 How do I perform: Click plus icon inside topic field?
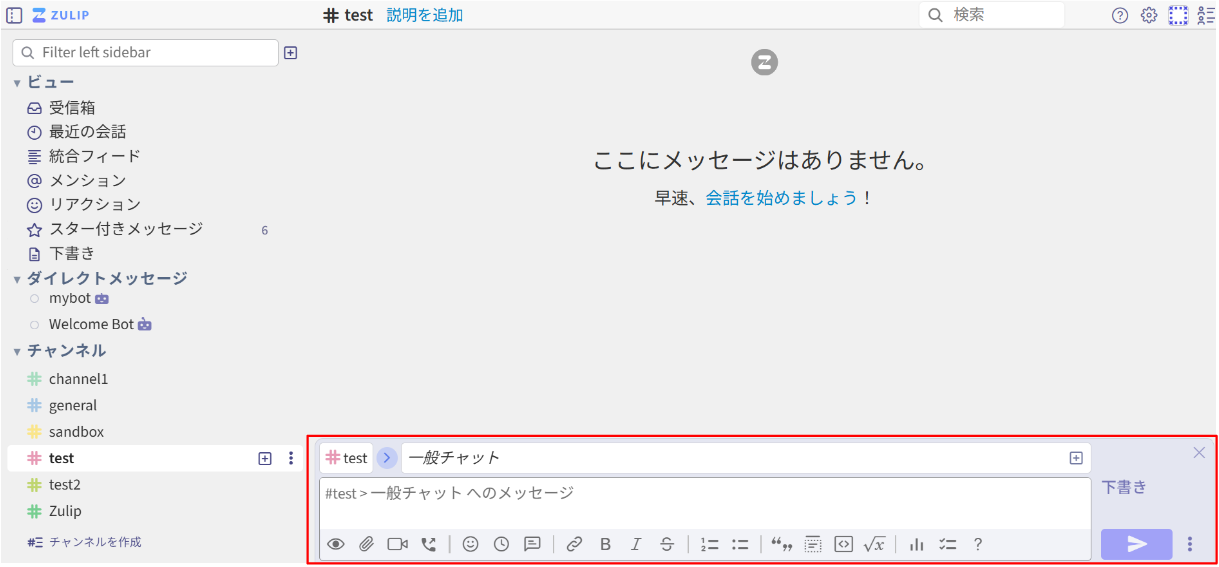coord(1076,458)
